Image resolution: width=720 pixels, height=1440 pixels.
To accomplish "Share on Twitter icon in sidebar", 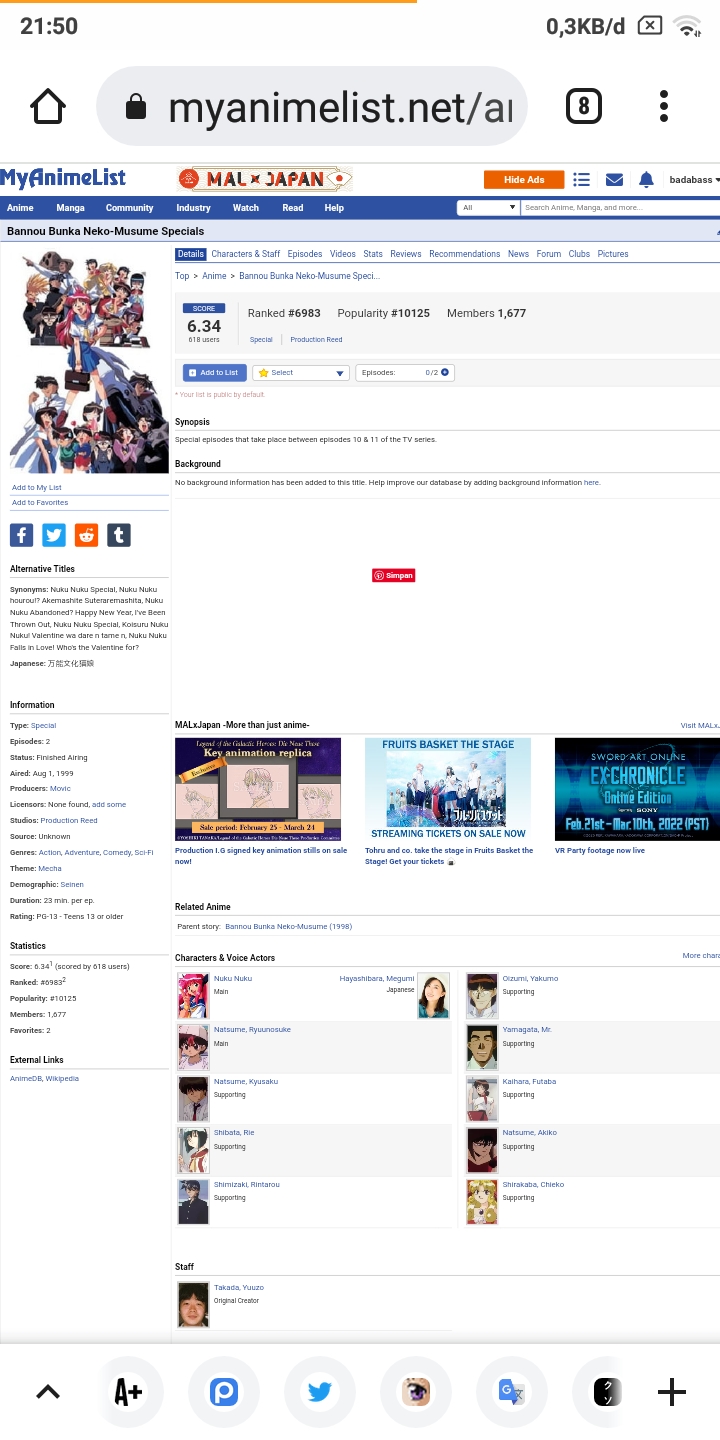I will tap(54, 535).
